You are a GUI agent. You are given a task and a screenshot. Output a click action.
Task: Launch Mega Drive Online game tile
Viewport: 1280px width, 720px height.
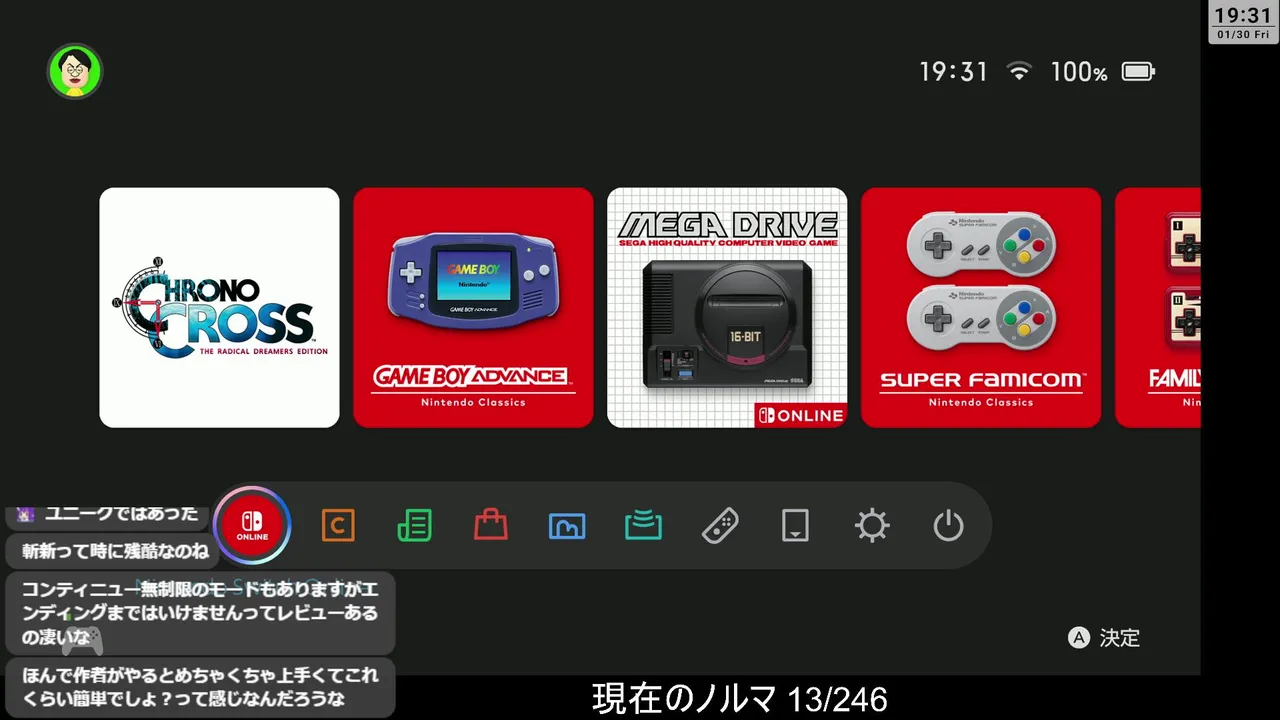[x=727, y=308]
